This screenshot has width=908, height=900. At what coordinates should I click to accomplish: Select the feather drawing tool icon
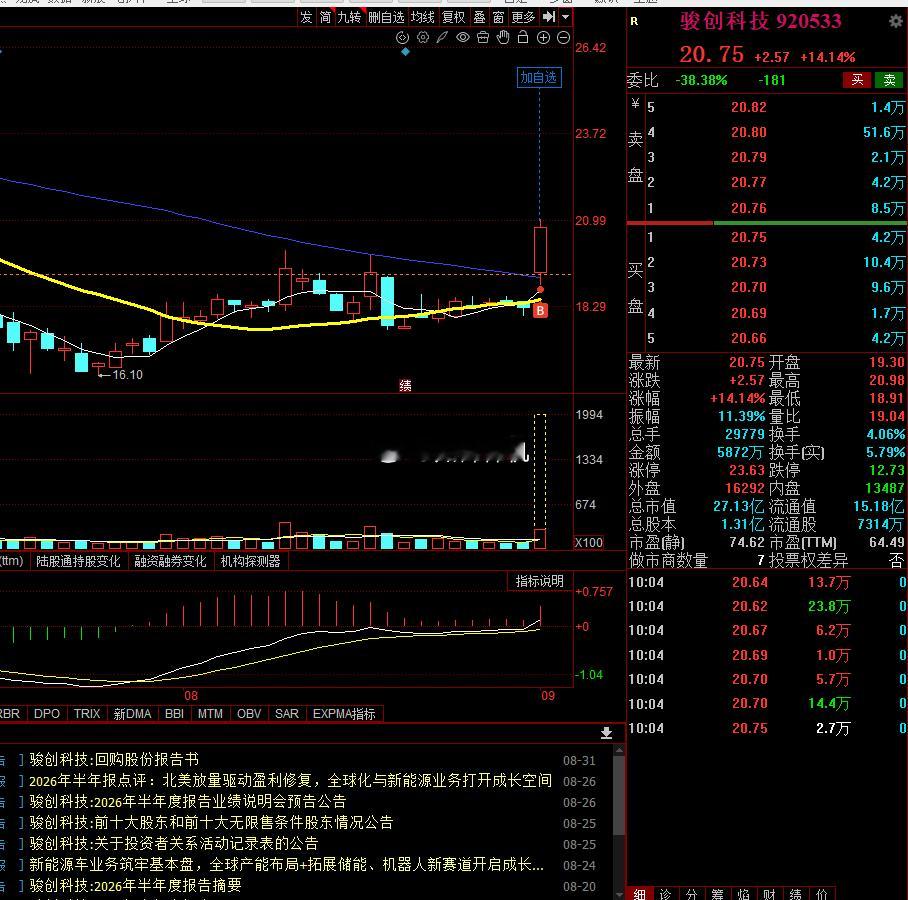coord(442,38)
